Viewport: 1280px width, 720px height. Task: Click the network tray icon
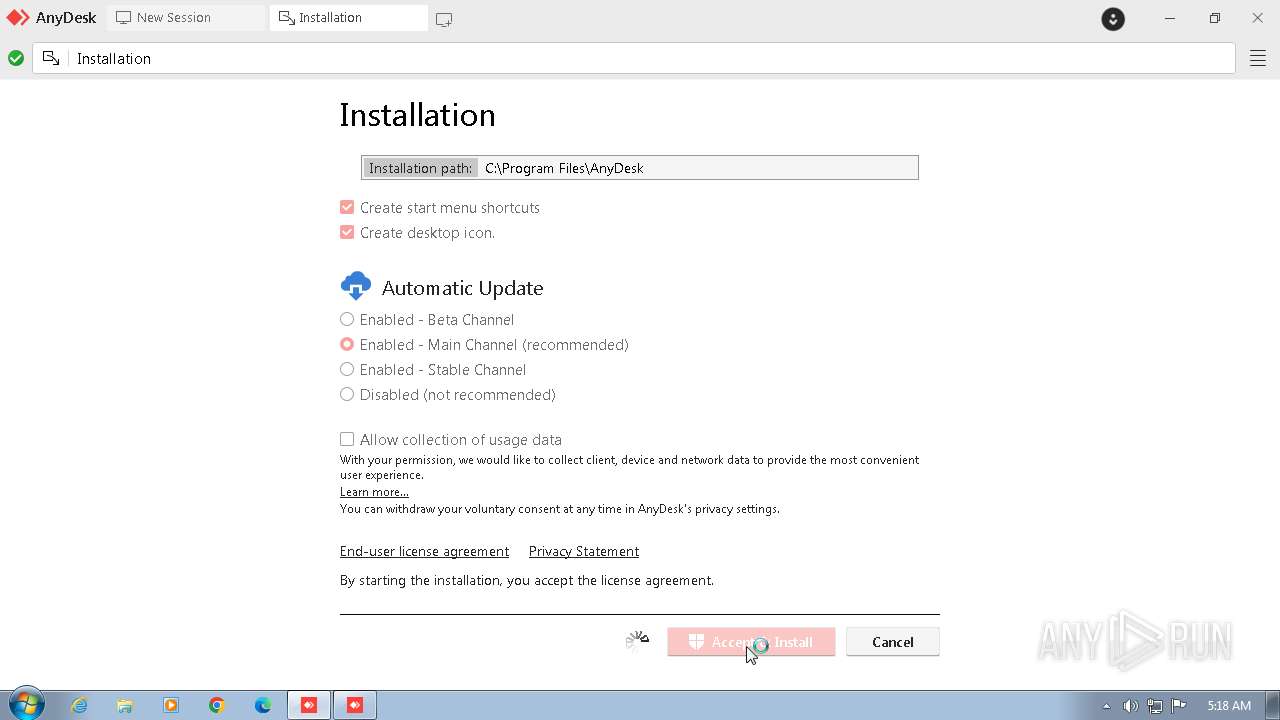coord(1155,706)
